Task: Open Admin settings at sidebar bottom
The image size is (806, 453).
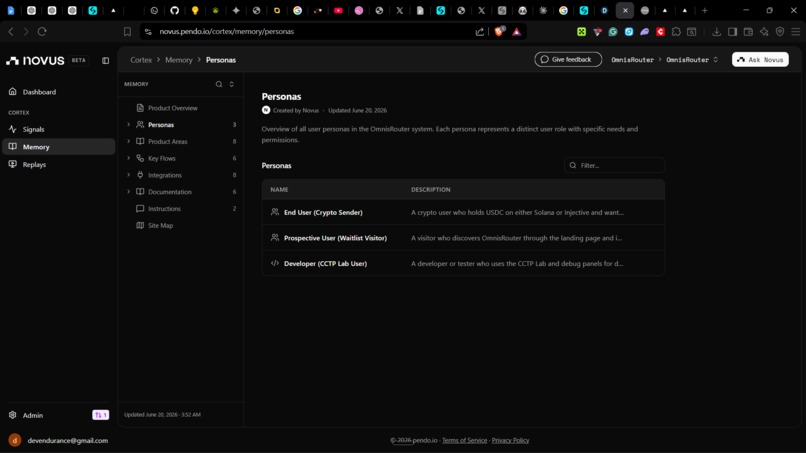Action: click(x=33, y=415)
